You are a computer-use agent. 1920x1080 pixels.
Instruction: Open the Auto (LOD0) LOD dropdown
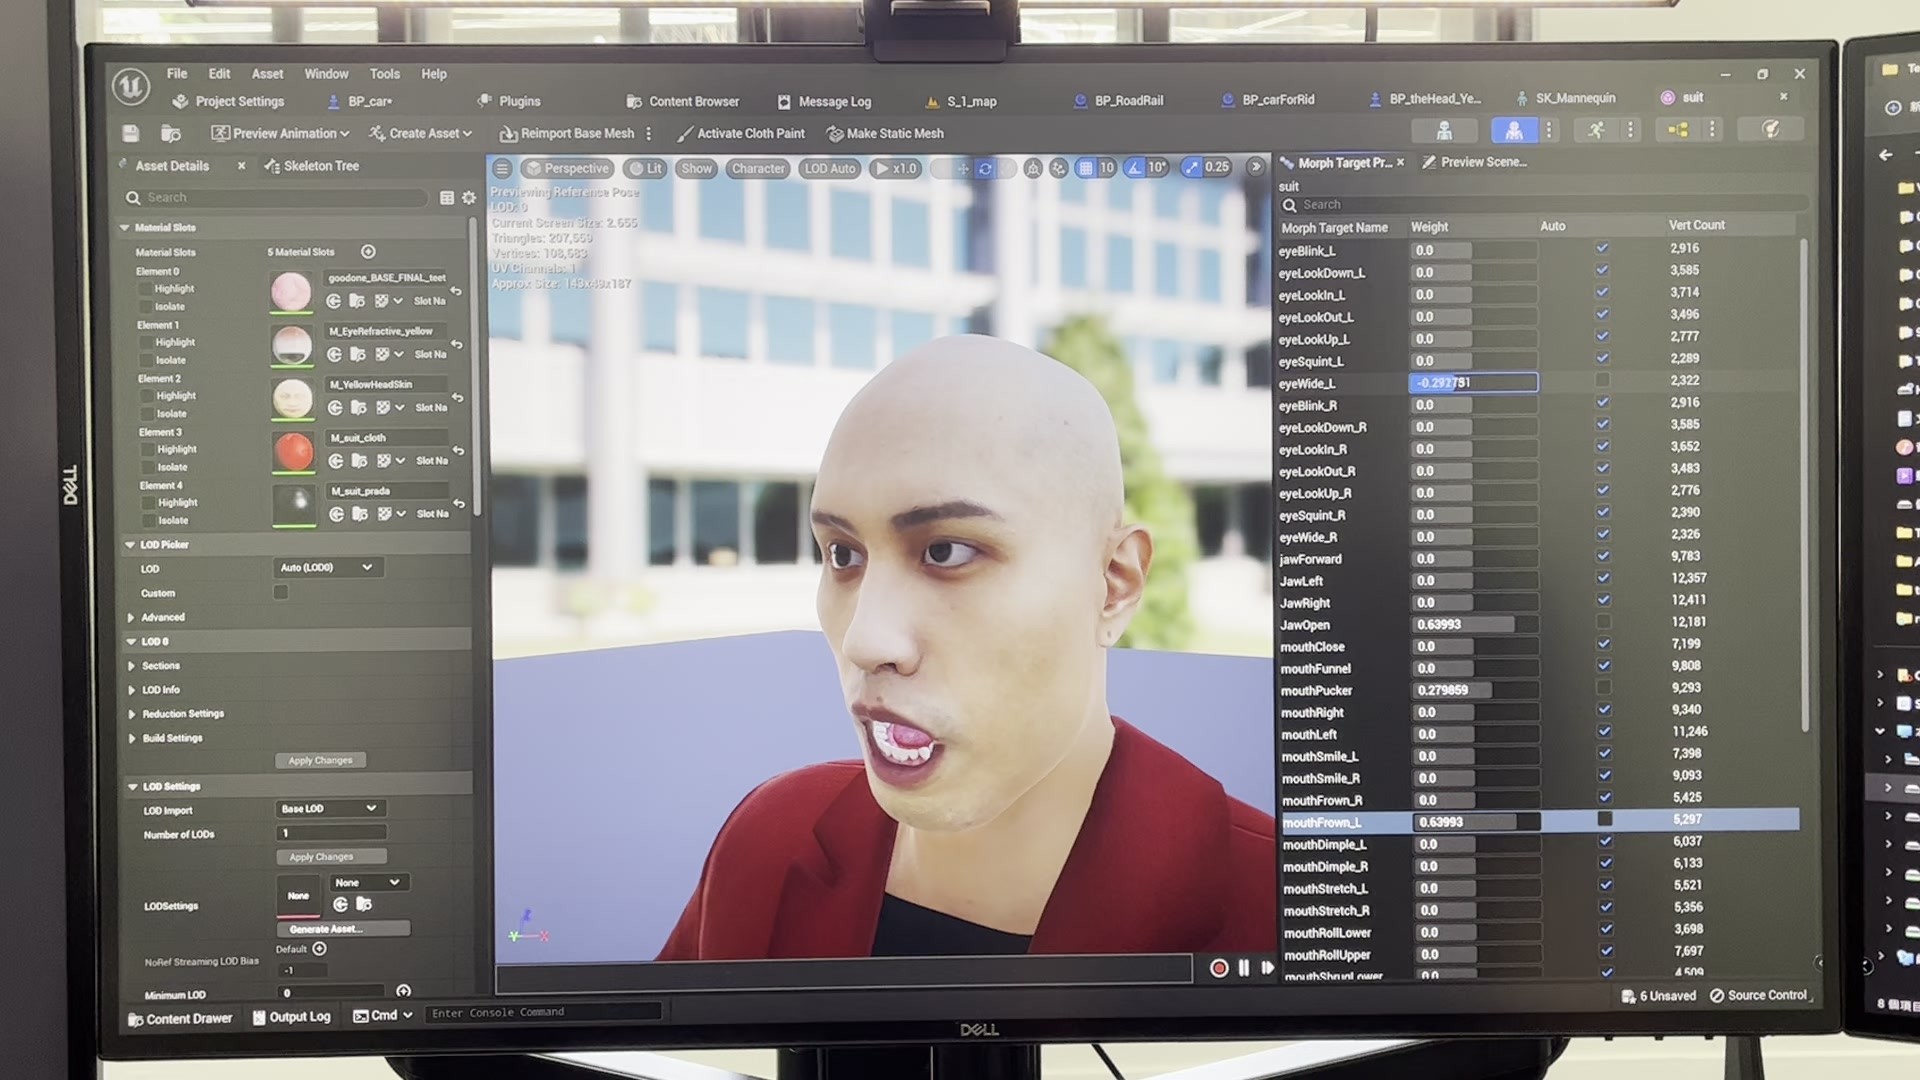pyautogui.click(x=327, y=568)
